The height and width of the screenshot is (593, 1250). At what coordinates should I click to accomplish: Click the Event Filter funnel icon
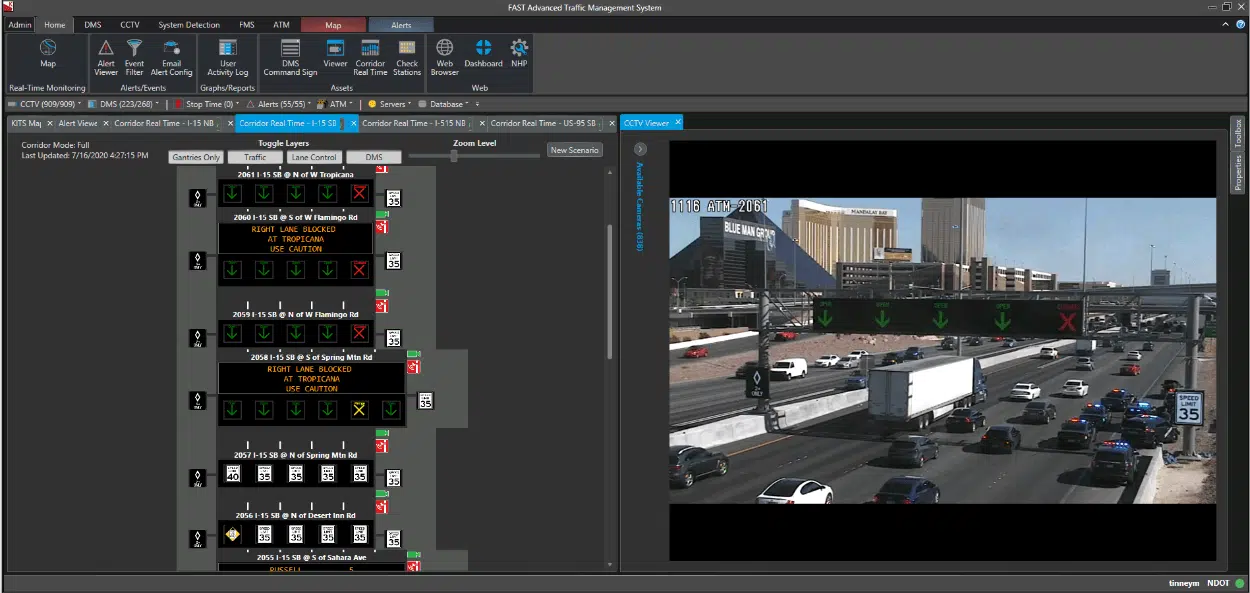[134, 56]
